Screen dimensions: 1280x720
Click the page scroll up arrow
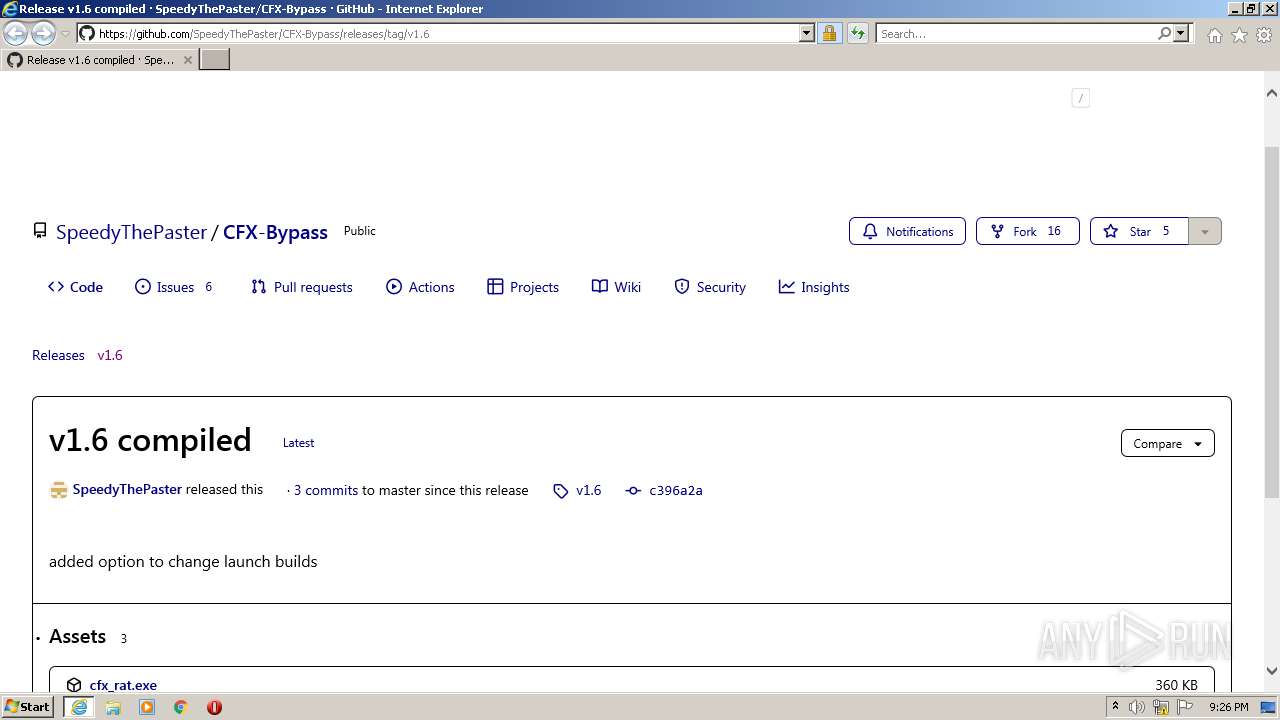click(x=1271, y=93)
